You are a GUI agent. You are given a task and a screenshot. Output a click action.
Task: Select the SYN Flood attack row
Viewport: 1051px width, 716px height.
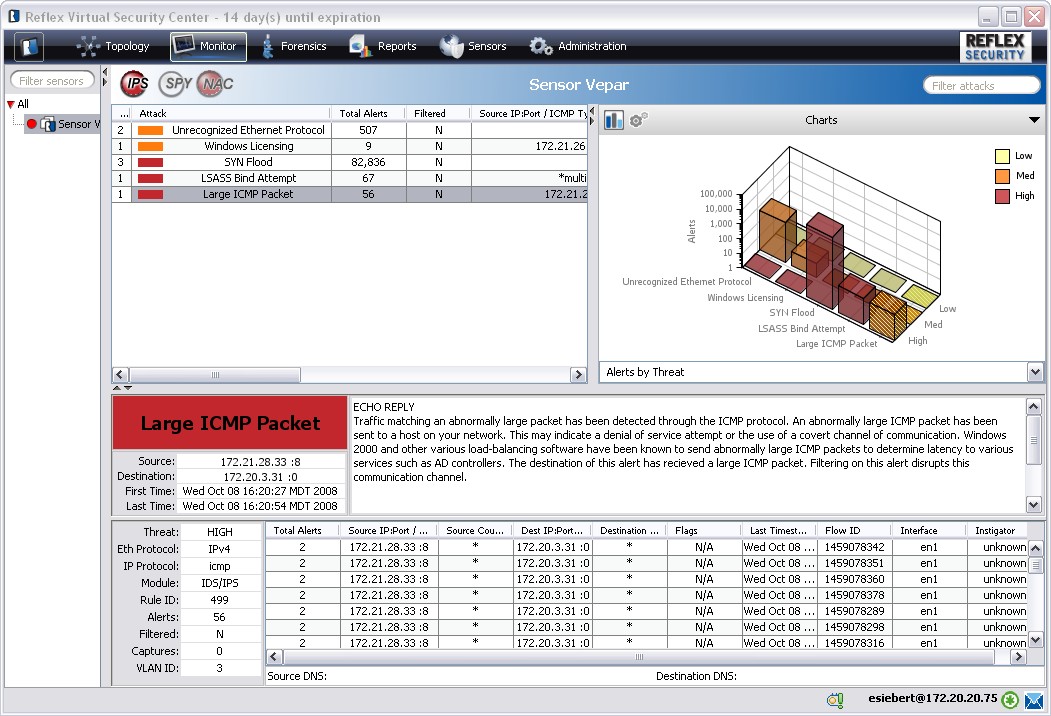click(246, 162)
